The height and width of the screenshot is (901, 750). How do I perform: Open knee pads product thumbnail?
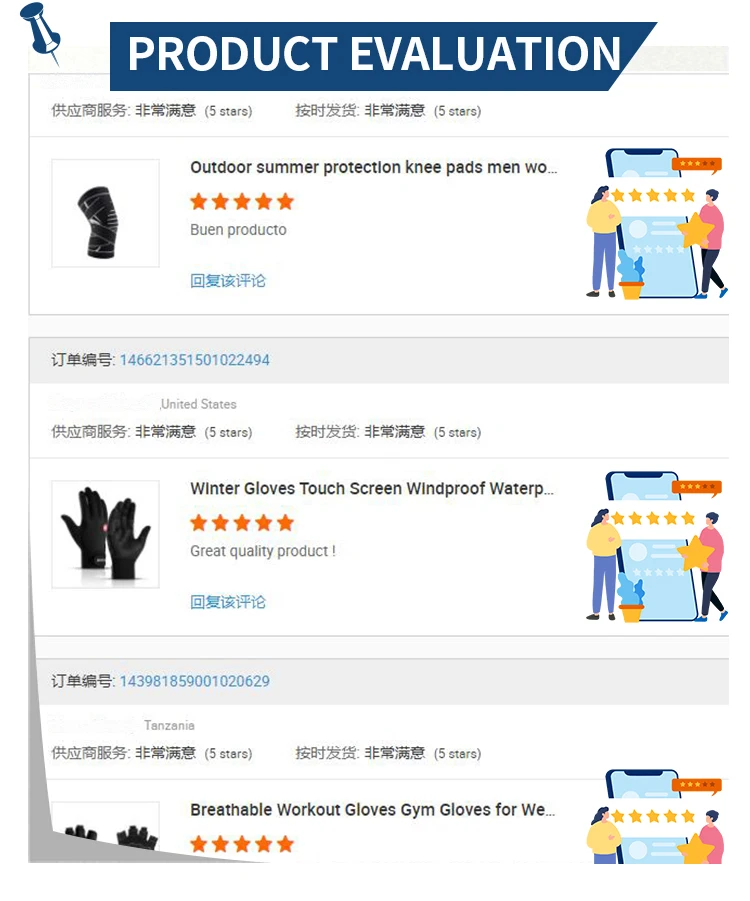[105, 213]
